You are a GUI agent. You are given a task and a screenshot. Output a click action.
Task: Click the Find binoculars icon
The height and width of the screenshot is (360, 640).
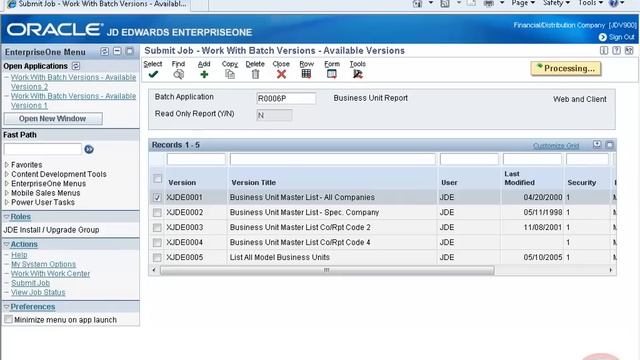[x=178, y=74]
